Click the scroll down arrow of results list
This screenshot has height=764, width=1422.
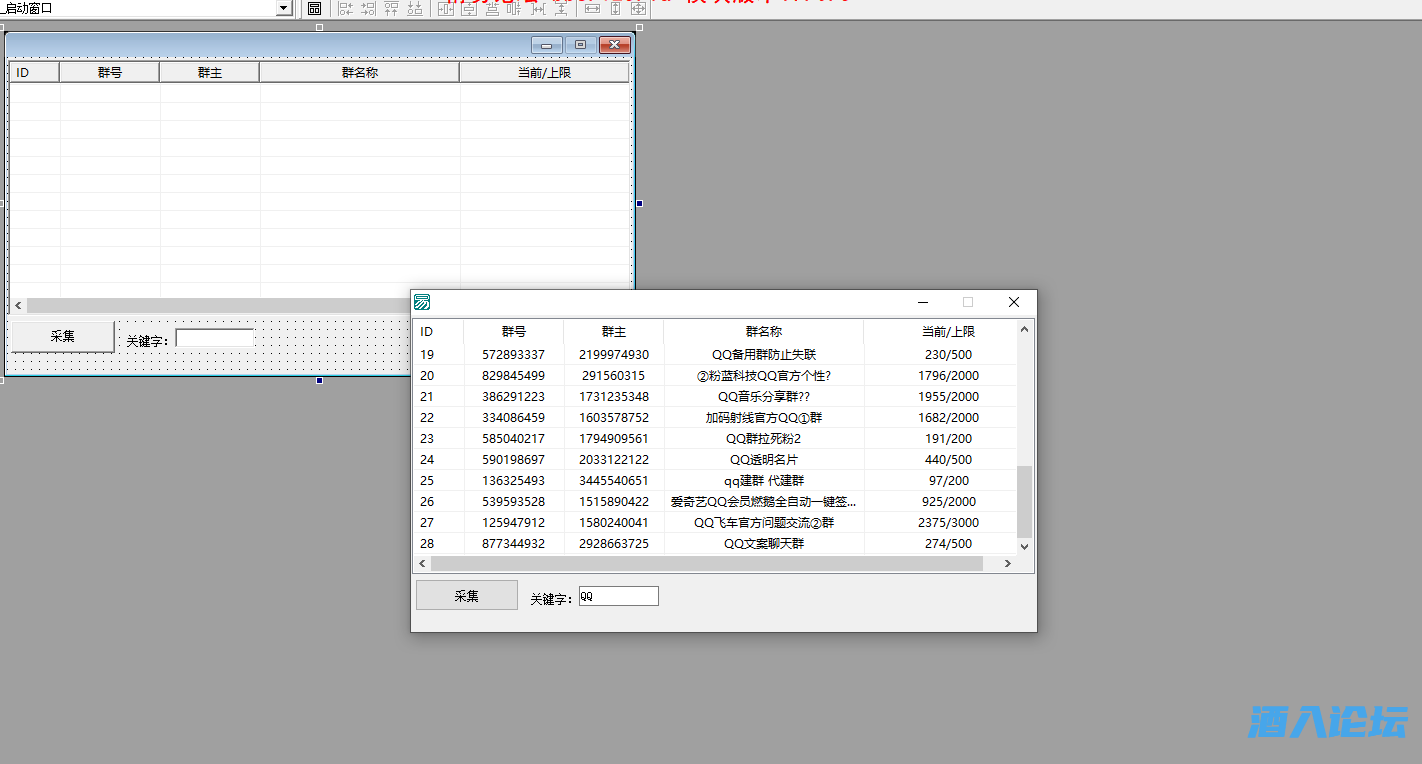[x=1024, y=547]
